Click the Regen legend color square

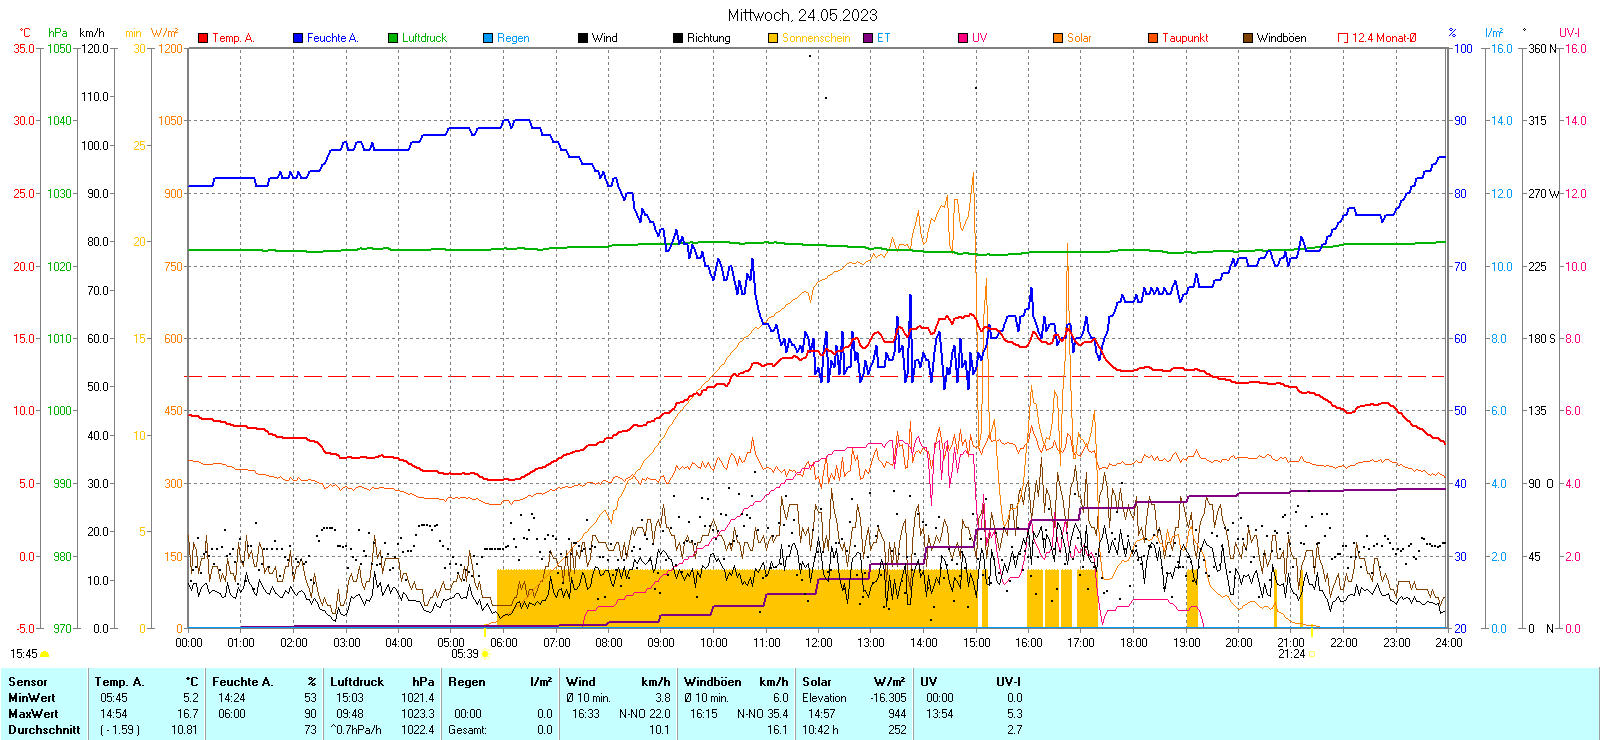pyautogui.click(x=488, y=38)
